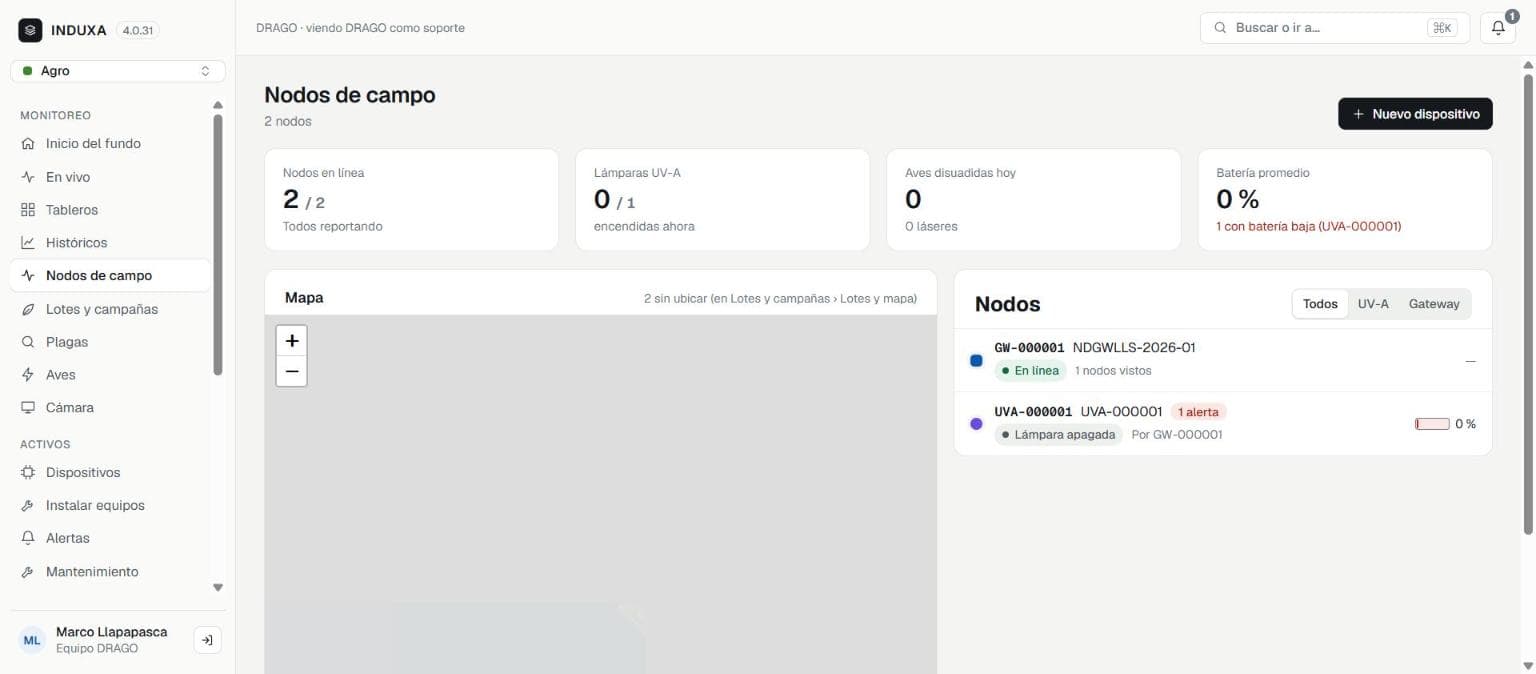Open the GW-000001 gateway node row

[x=1223, y=360]
